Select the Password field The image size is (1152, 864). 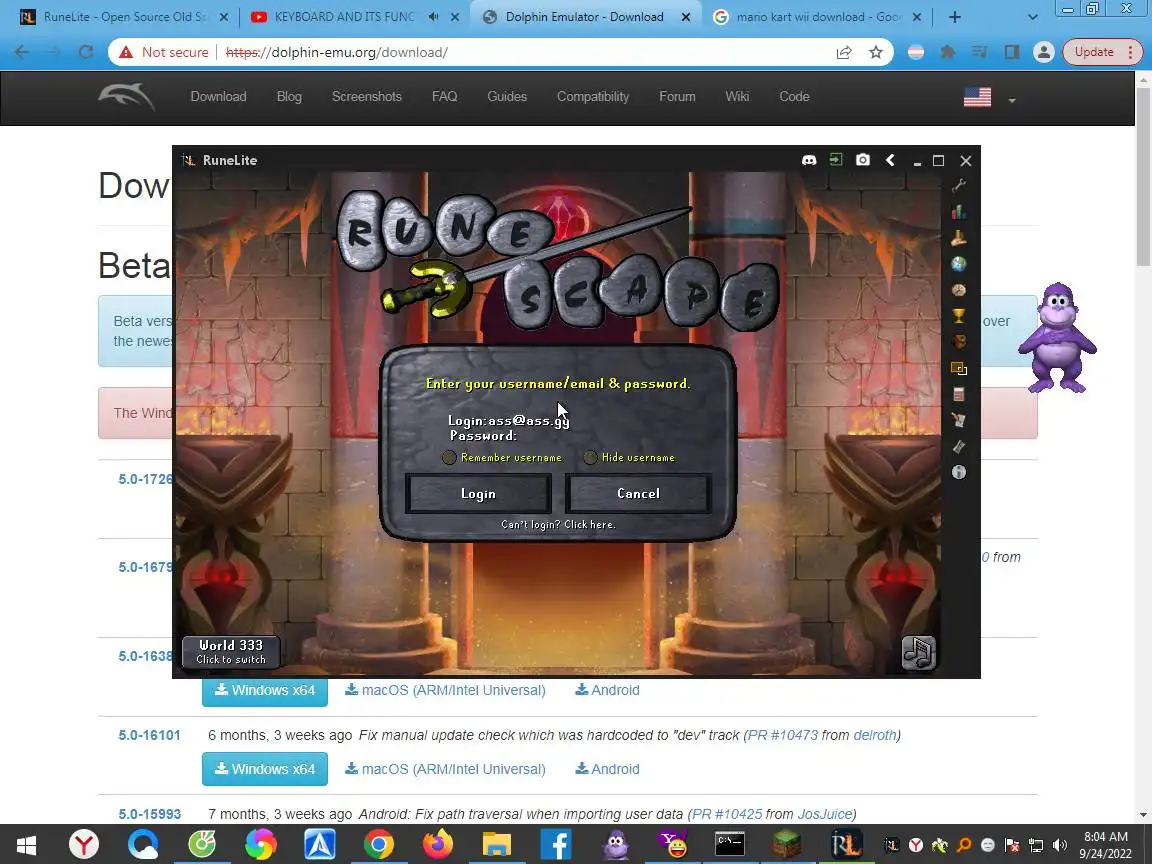(x=483, y=436)
